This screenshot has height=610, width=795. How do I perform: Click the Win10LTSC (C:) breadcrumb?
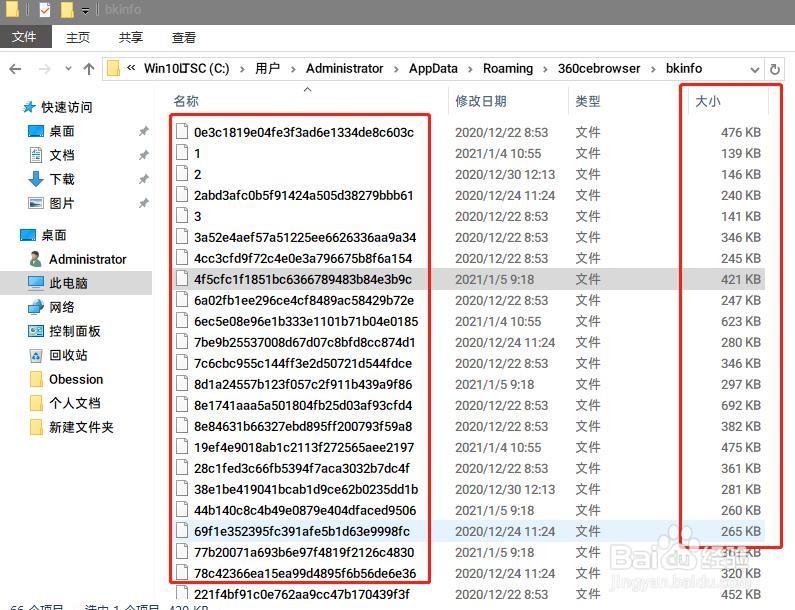186,68
